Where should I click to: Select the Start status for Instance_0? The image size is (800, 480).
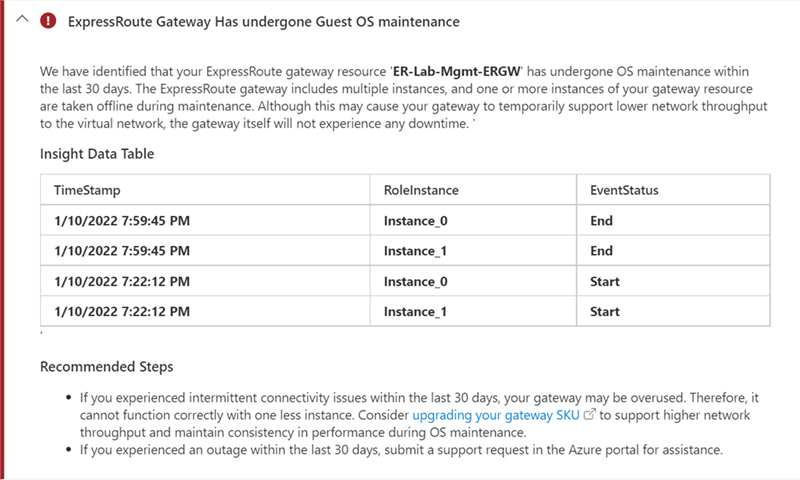(605, 282)
